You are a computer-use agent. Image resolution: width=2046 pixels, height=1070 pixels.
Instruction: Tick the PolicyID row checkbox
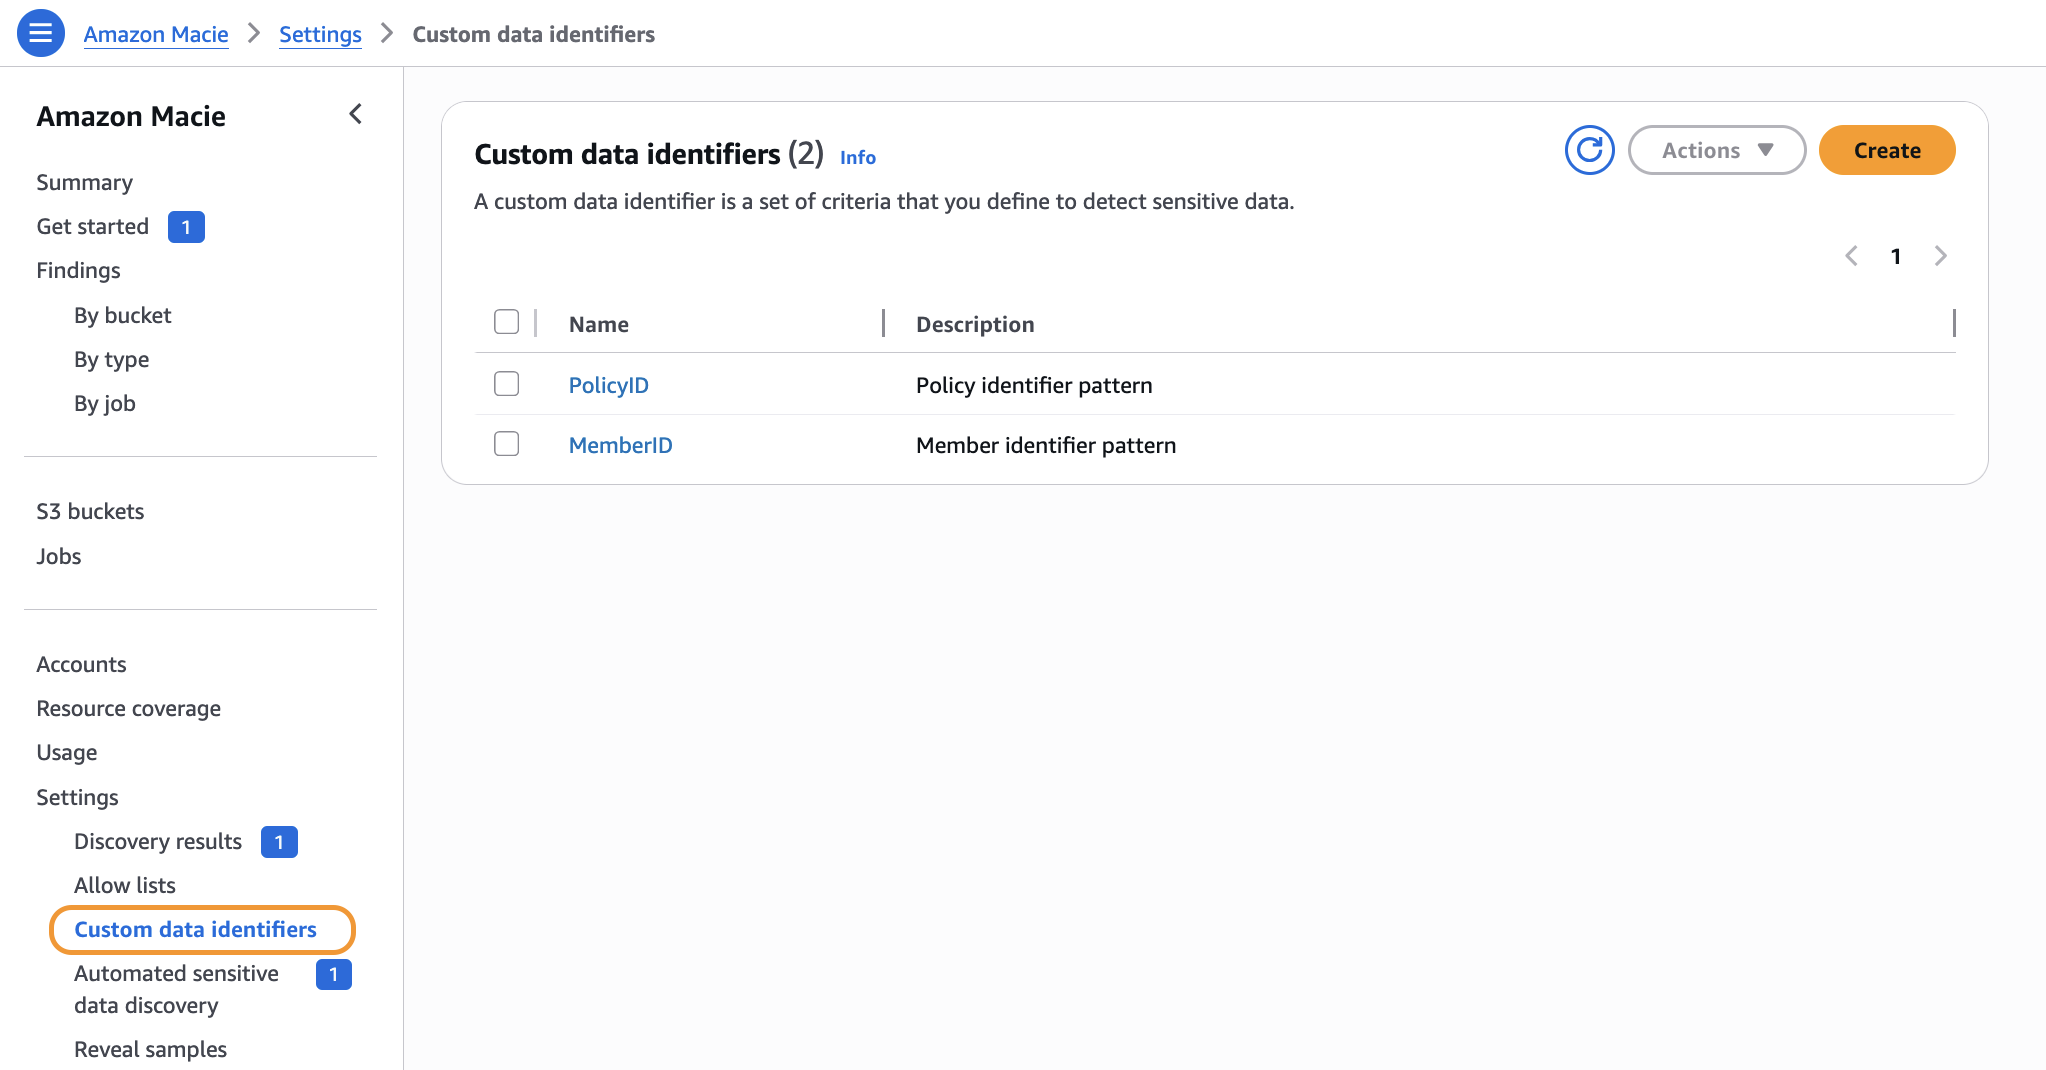pyautogui.click(x=507, y=384)
